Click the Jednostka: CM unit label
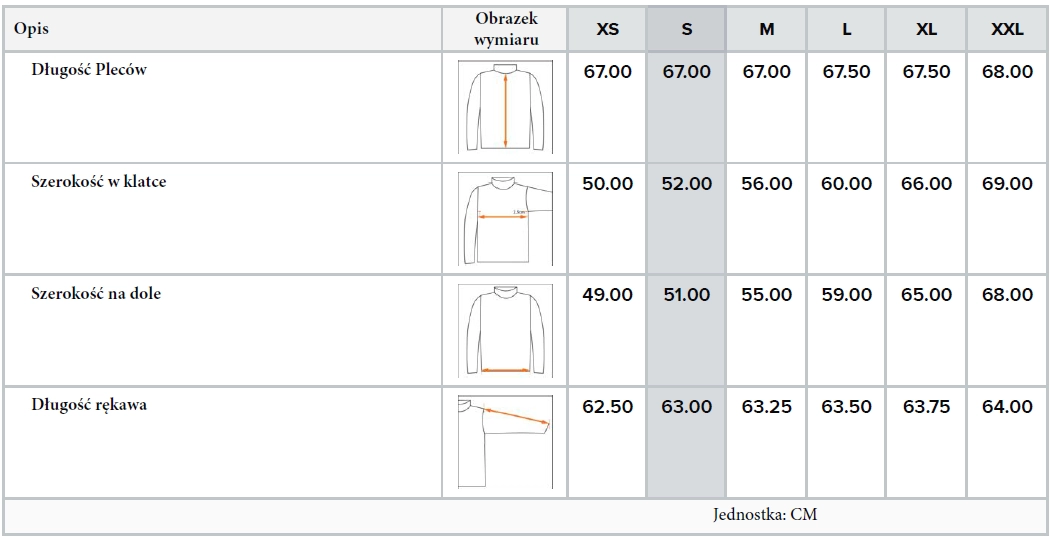Viewport: 1050px width, 538px height. click(x=766, y=516)
